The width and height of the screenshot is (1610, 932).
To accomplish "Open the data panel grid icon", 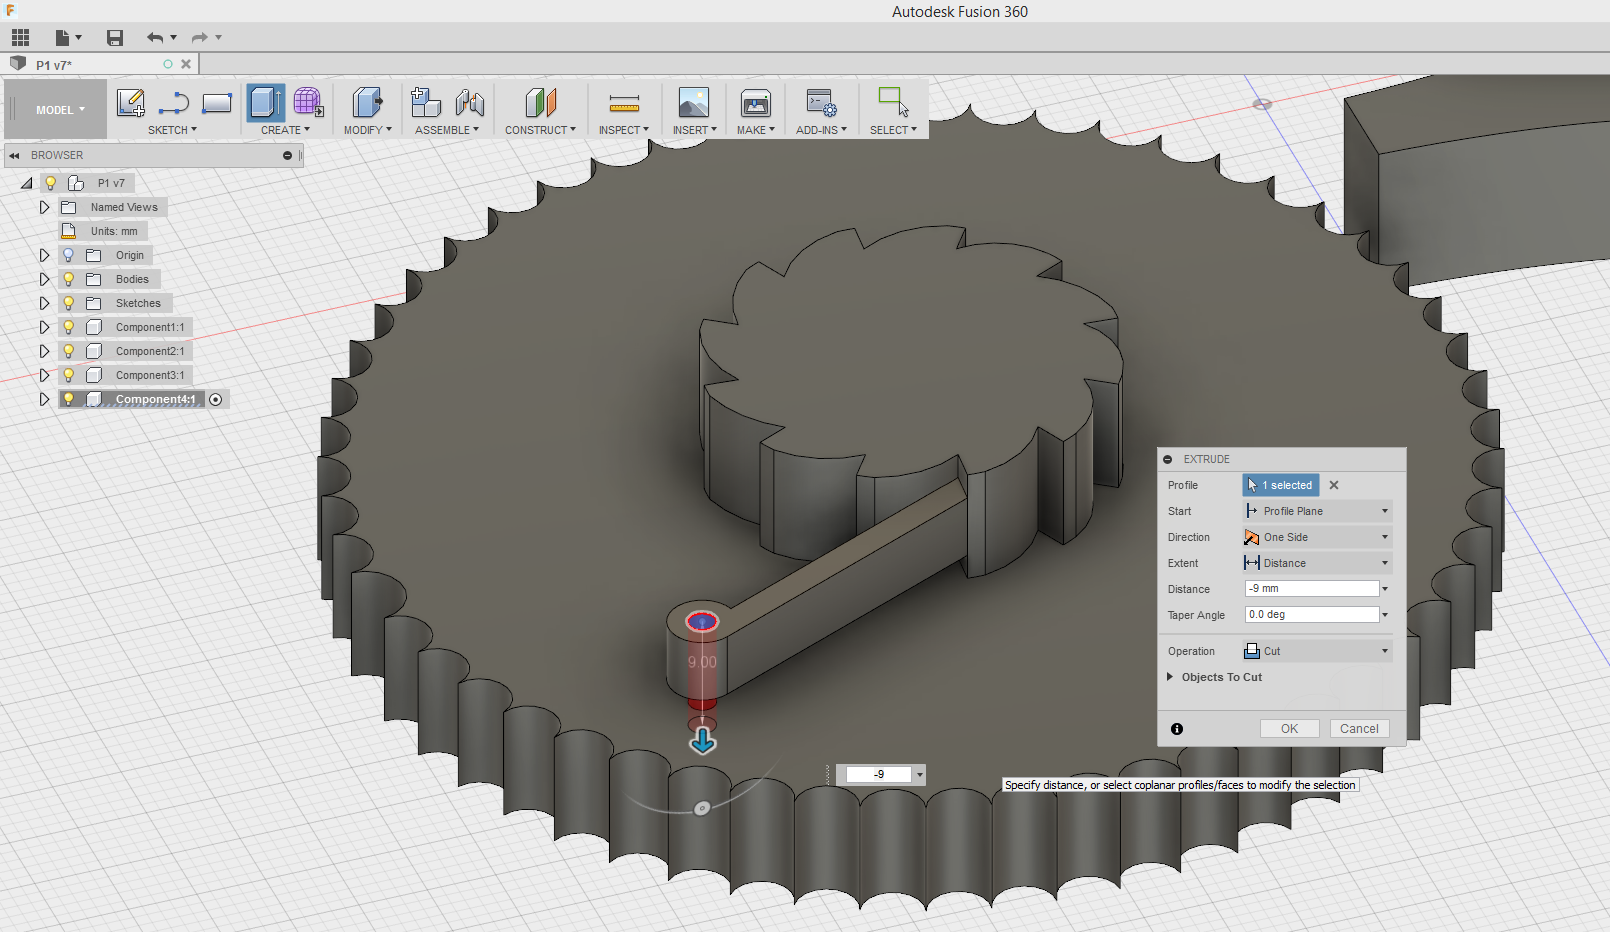I will tap(20, 38).
